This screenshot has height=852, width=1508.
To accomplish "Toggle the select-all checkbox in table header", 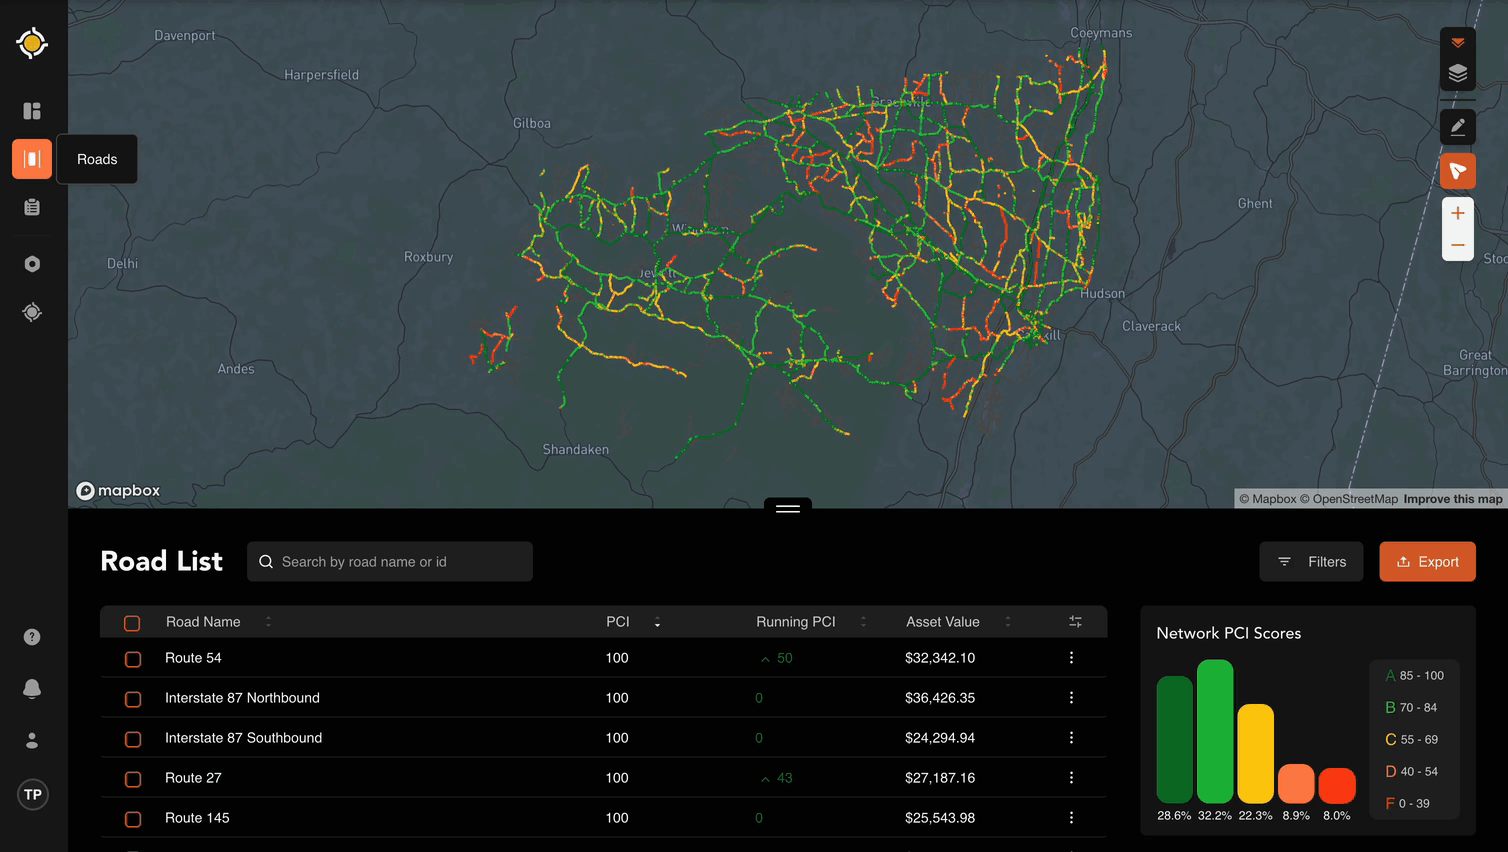I will coord(132,623).
